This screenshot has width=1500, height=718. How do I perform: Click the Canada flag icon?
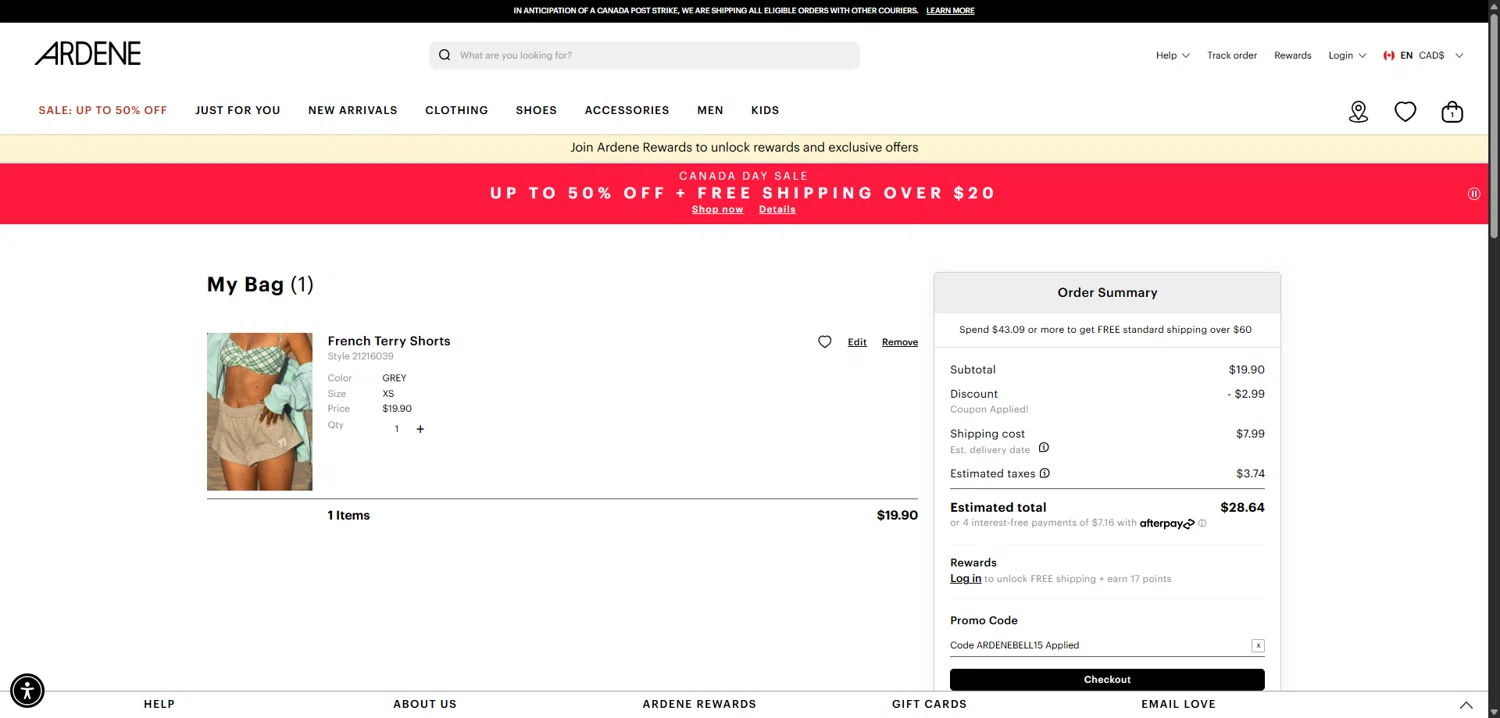[1389, 56]
